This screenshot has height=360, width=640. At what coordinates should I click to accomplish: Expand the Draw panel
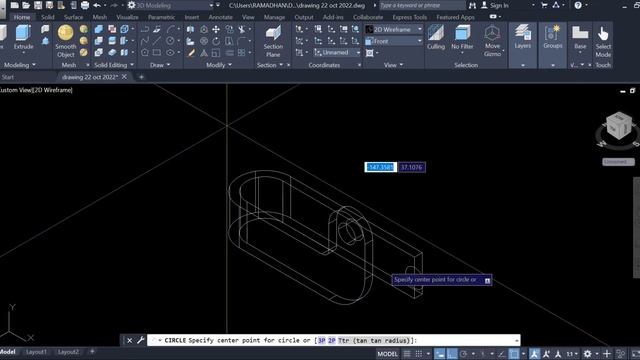[160, 65]
